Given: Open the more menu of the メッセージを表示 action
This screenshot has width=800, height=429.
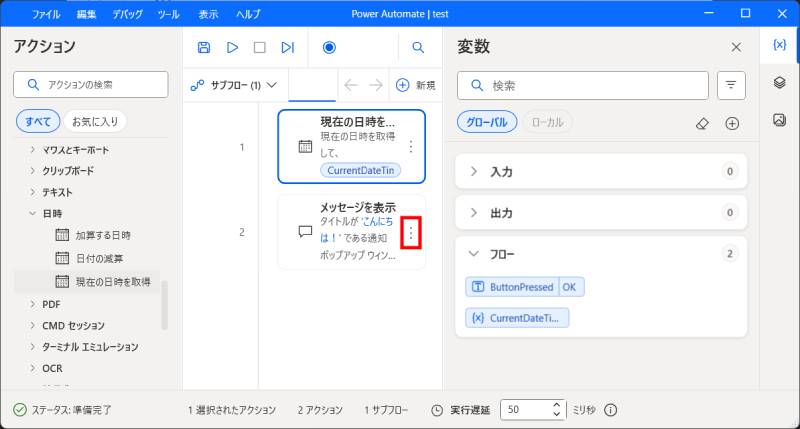Looking at the screenshot, I should click(x=411, y=233).
